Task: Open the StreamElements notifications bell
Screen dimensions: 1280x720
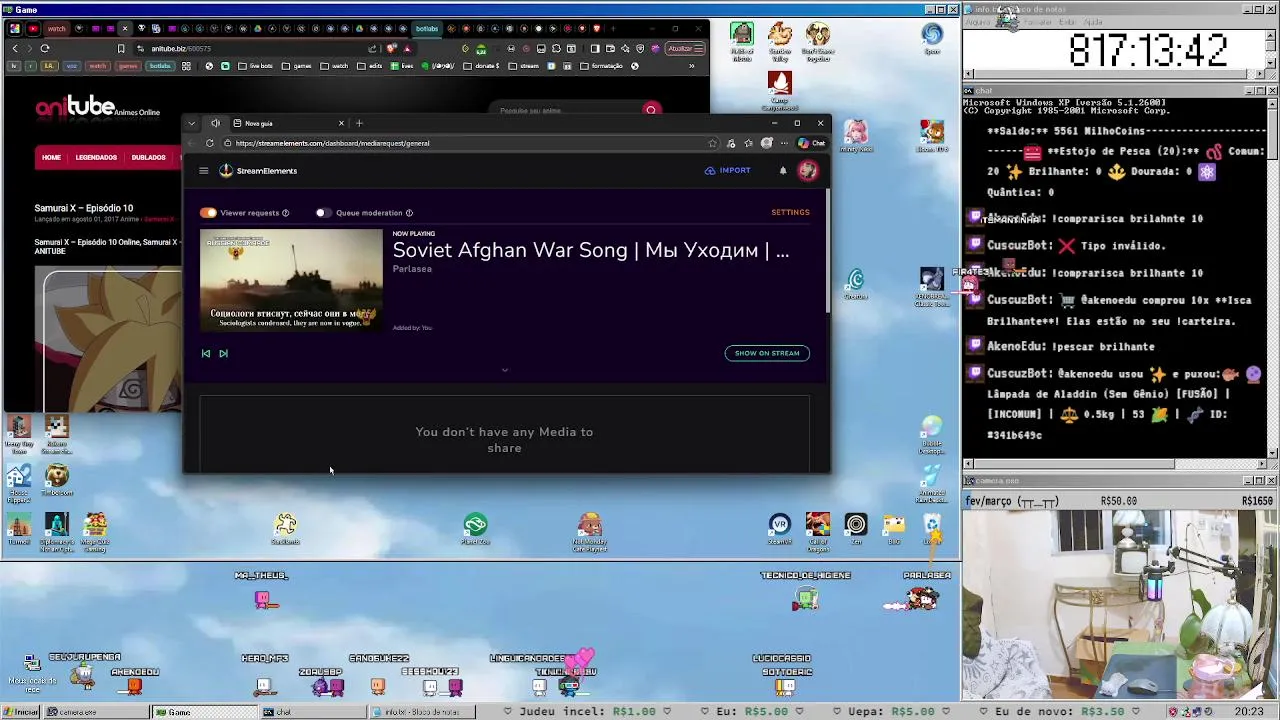Action: (x=783, y=171)
